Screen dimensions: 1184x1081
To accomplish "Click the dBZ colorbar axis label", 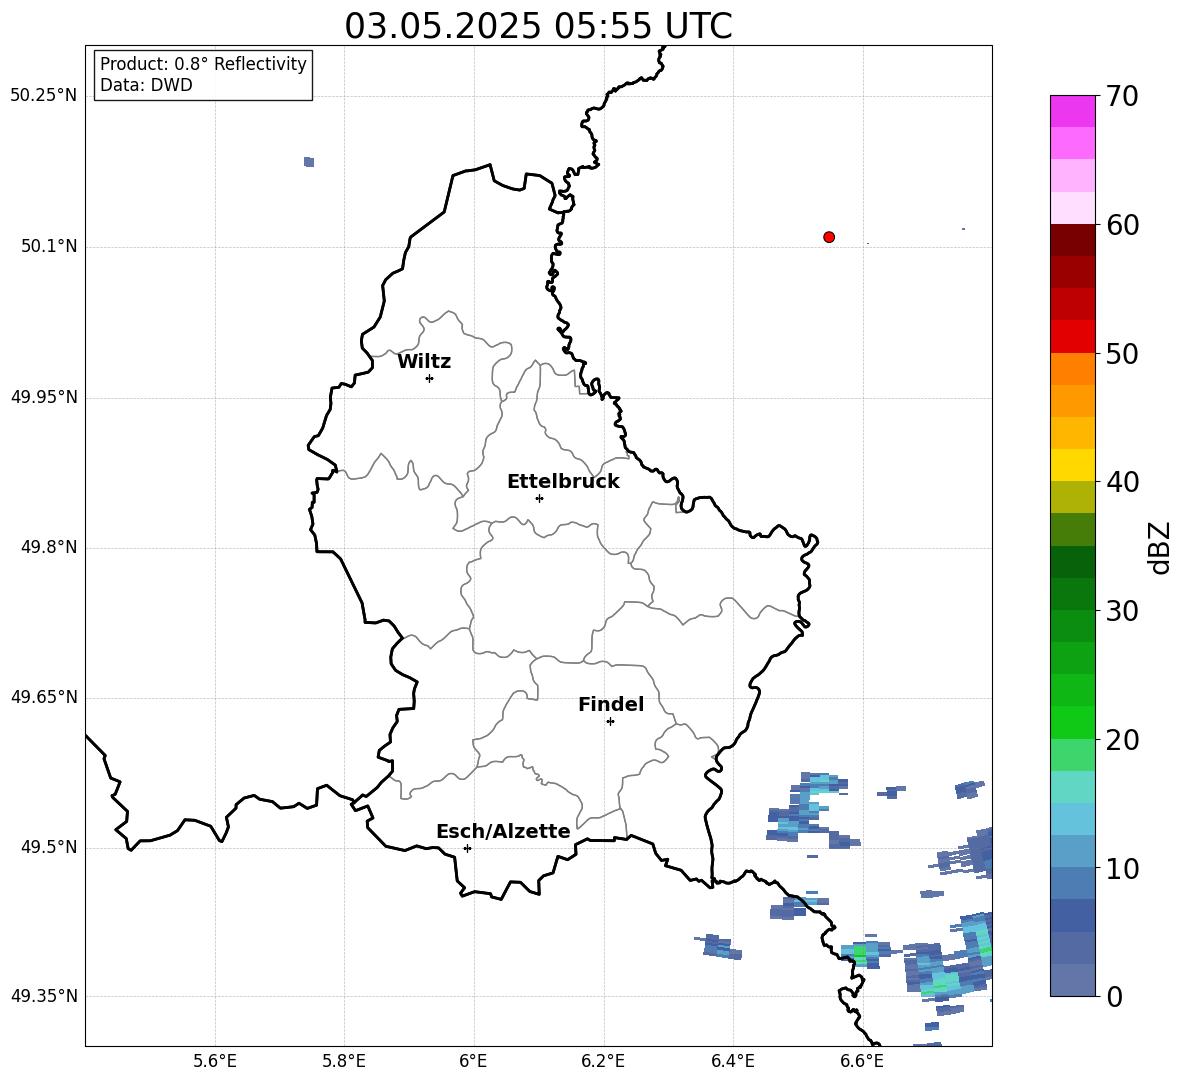I will tap(1160, 548).
